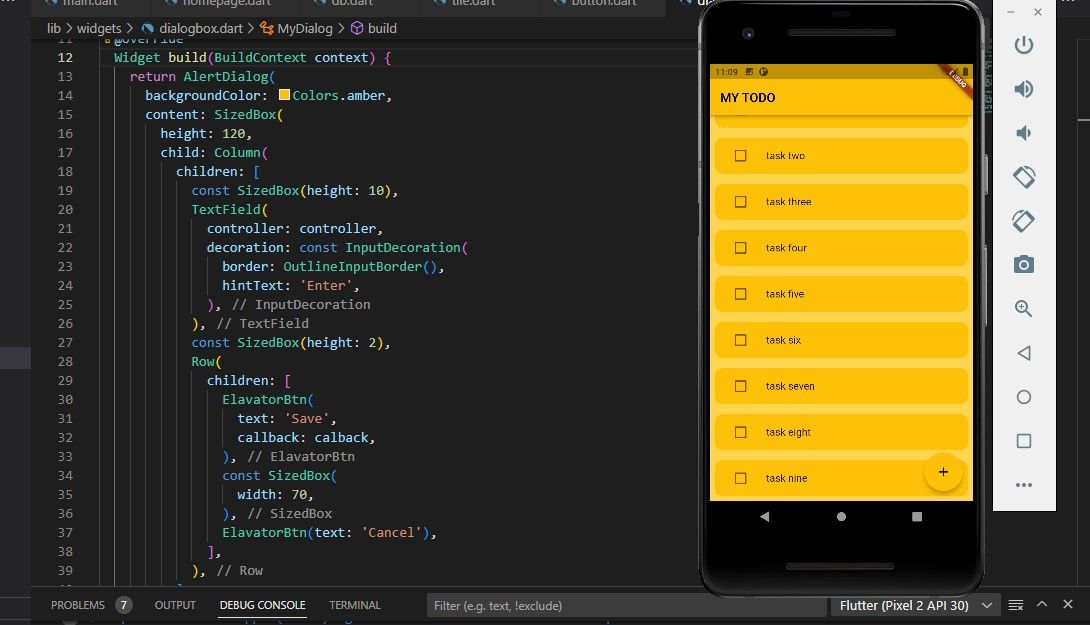Viewport: 1090px width, 625px height.
Task: Raise volume using emulator volume up icon
Action: (x=1023, y=89)
